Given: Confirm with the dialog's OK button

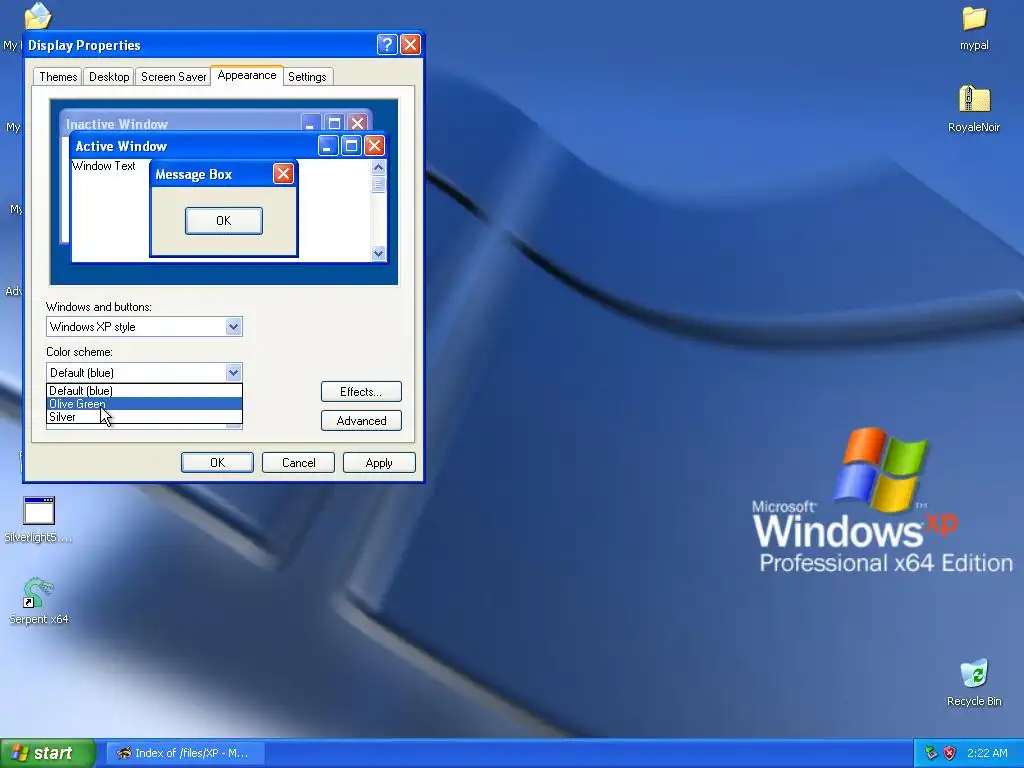Looking at the screenshot, I should [x=217, y=462].
